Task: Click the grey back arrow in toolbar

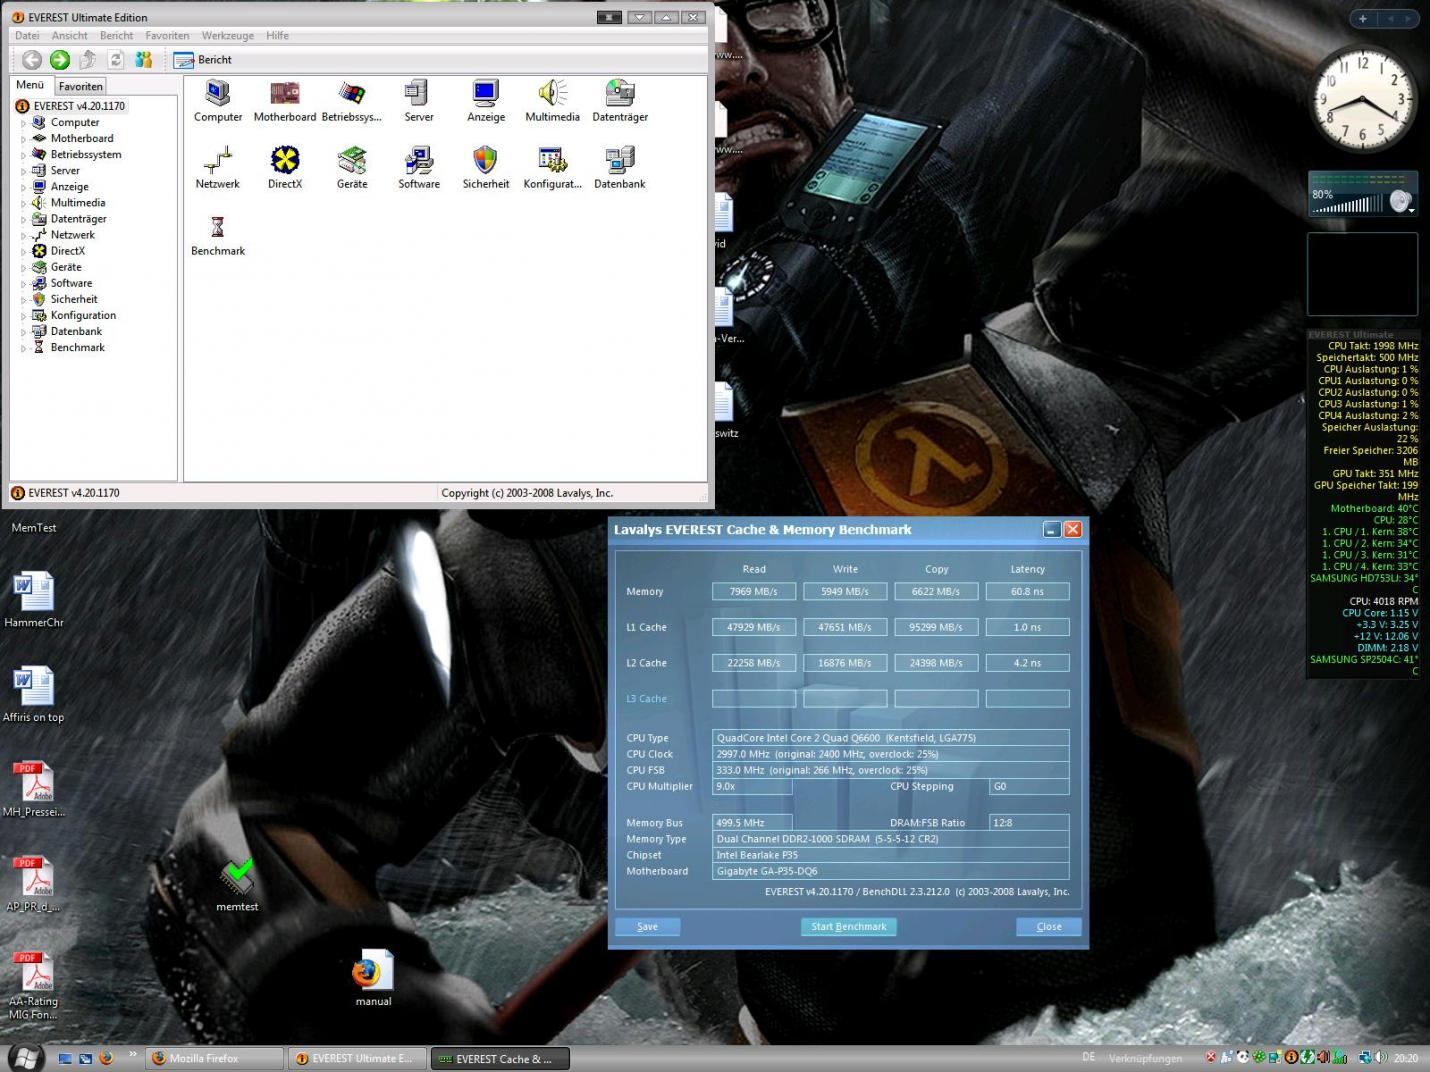Action: (x=32, y=60)
